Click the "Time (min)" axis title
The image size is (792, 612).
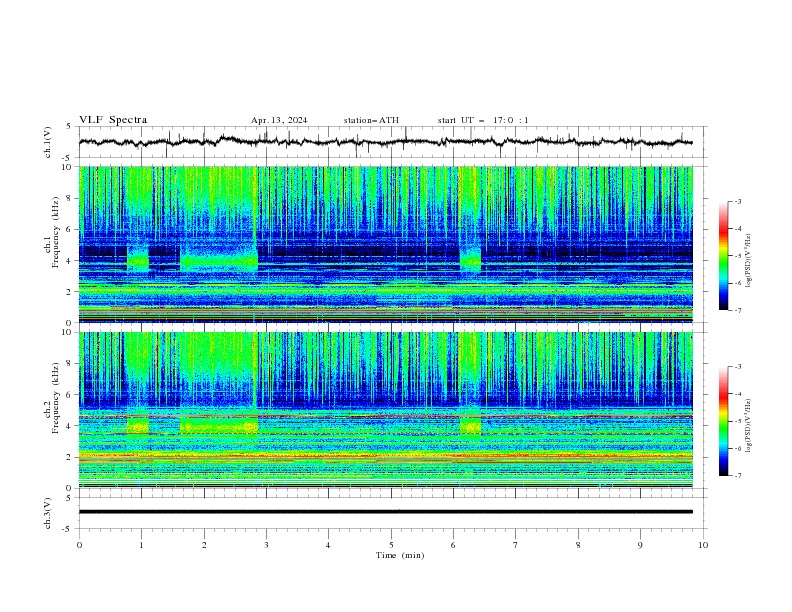[x=400, y=555]
